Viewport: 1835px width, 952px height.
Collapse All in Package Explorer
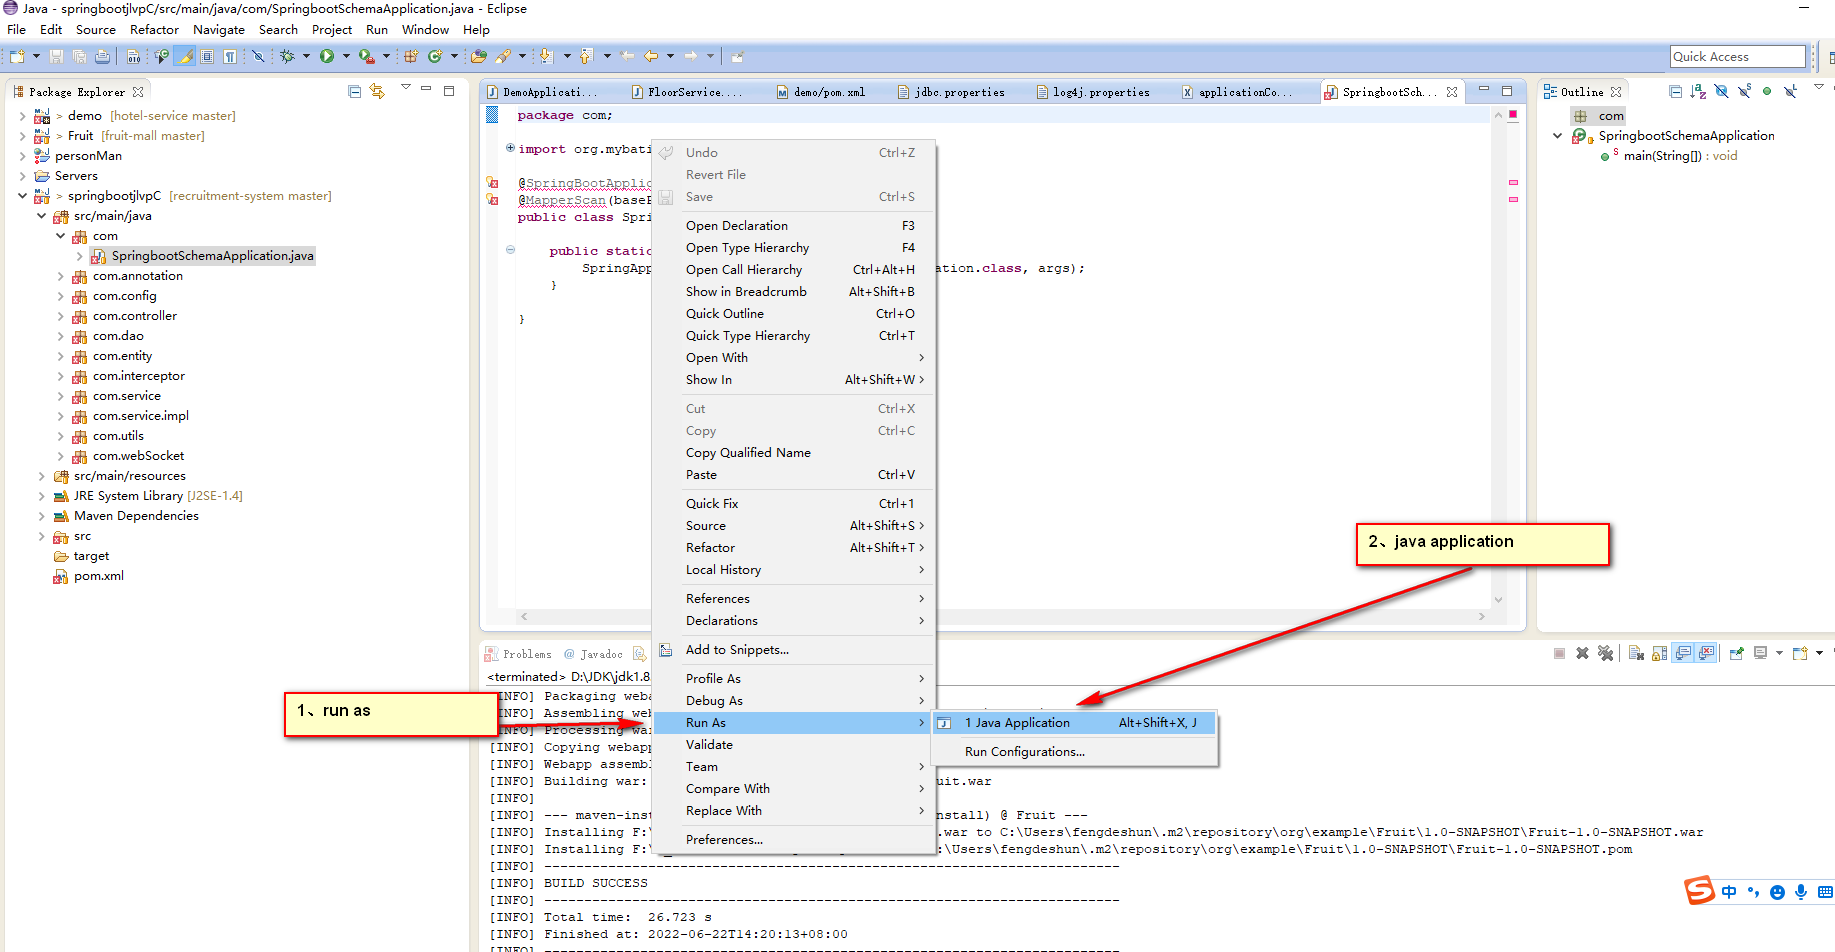(354, 91)
